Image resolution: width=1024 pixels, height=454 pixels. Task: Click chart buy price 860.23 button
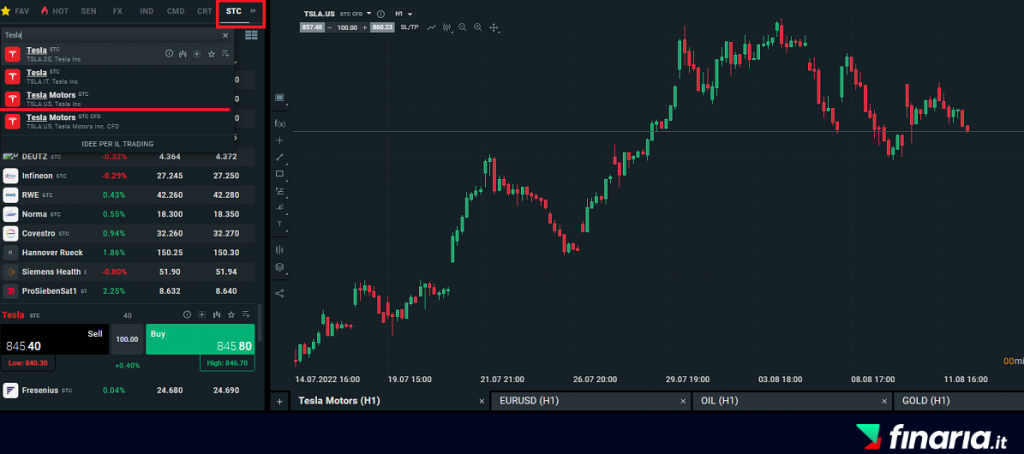pyautogui.click(x=381, y=27)
